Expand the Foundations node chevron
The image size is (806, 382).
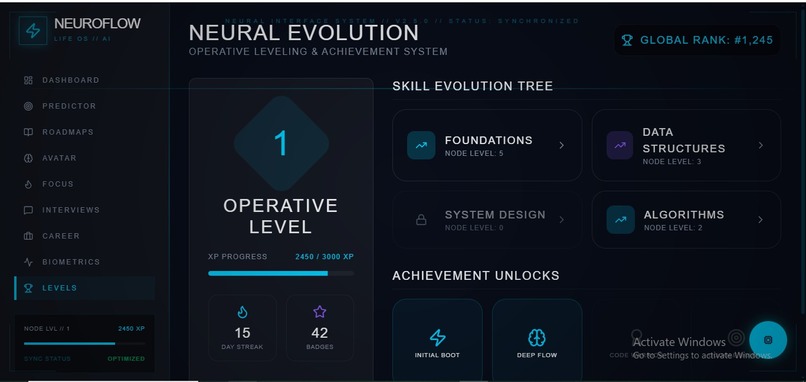click(x=561, y=145)
